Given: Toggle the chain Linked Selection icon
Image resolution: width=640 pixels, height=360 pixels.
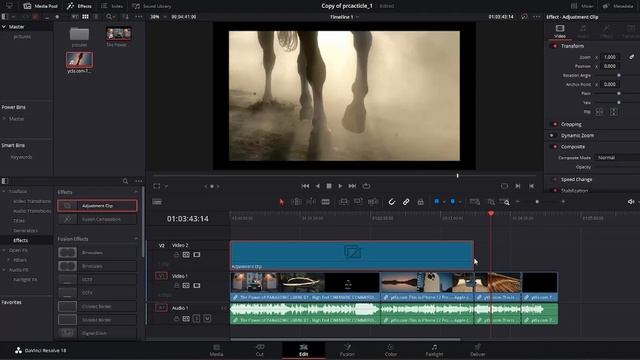Looking at the screenshot, I should click(x=406, y=202).
